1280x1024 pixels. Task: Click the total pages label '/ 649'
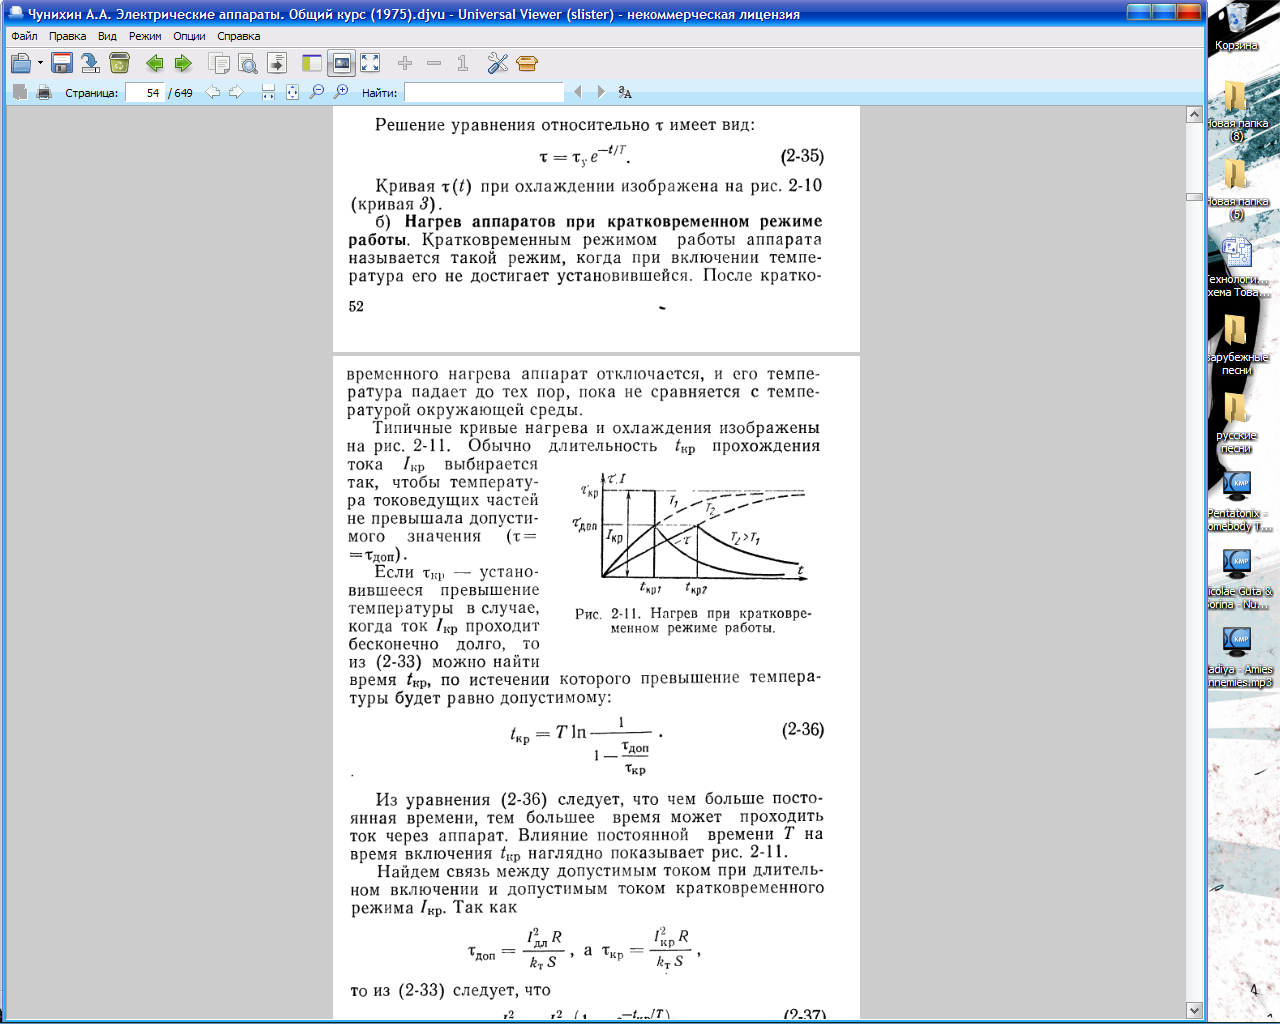pyautogui.click(x=181, y=93)
